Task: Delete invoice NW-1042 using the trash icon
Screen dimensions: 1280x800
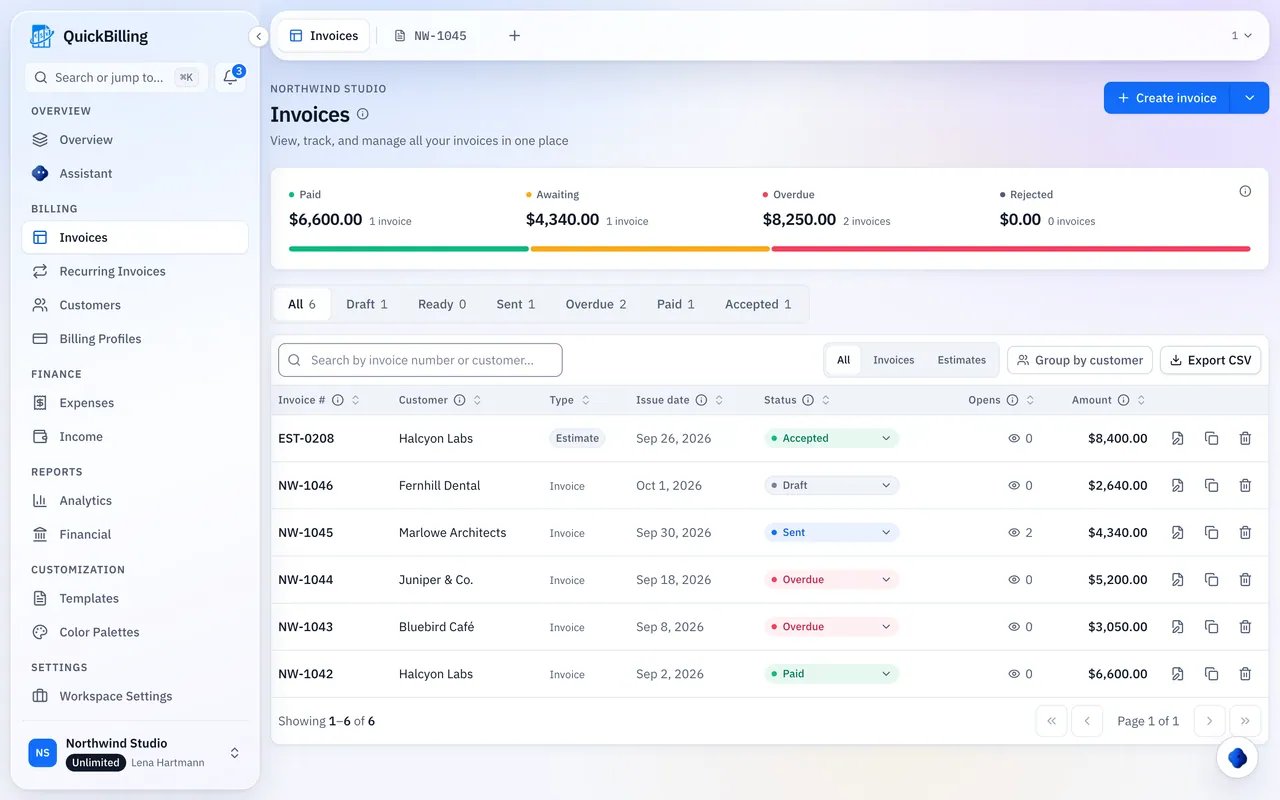Action: 1245,673
